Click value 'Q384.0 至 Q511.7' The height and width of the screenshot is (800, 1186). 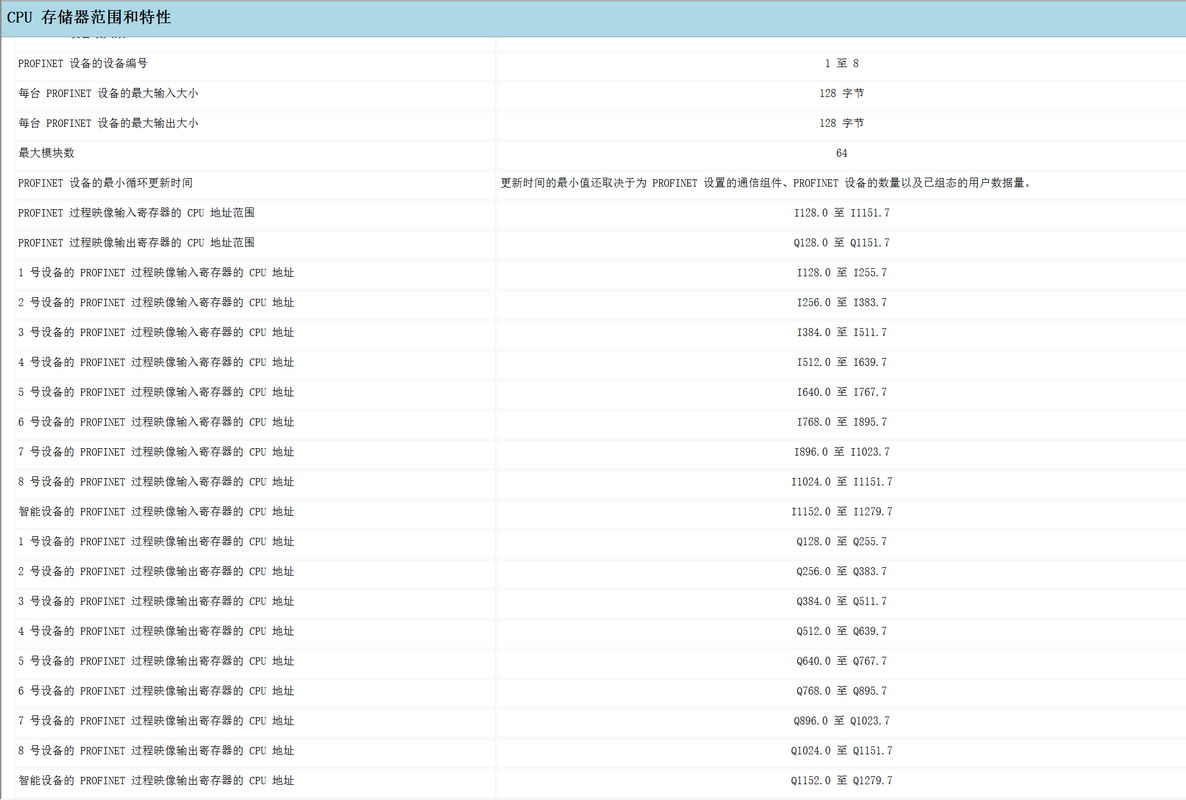(842, 601)
